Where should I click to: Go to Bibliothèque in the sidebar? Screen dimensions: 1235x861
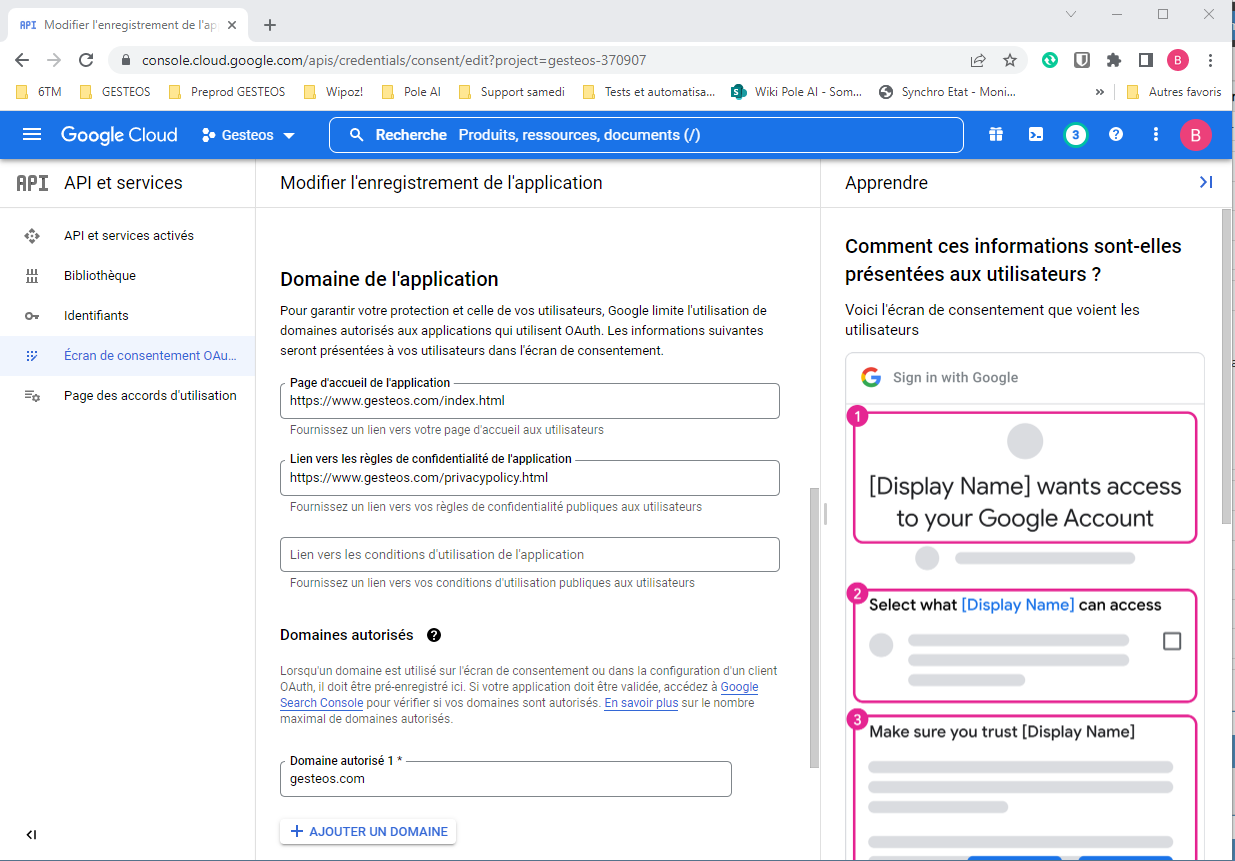[x=99, y=276]
